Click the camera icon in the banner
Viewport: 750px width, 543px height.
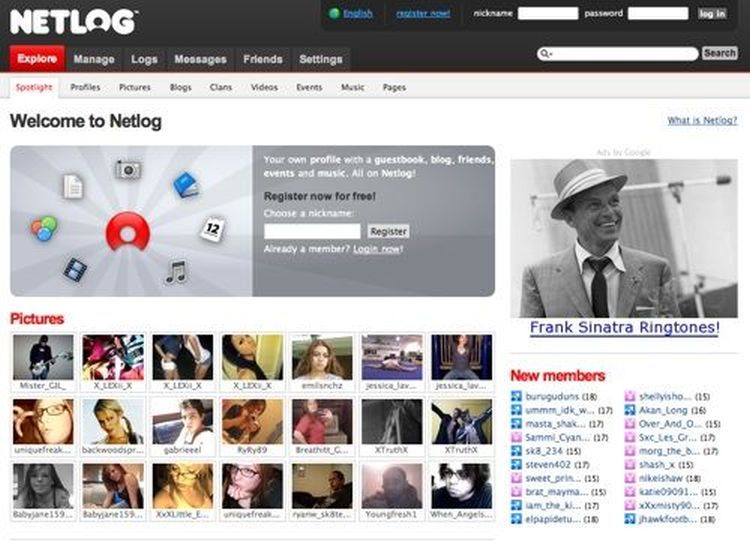click(x=127, y=170)
